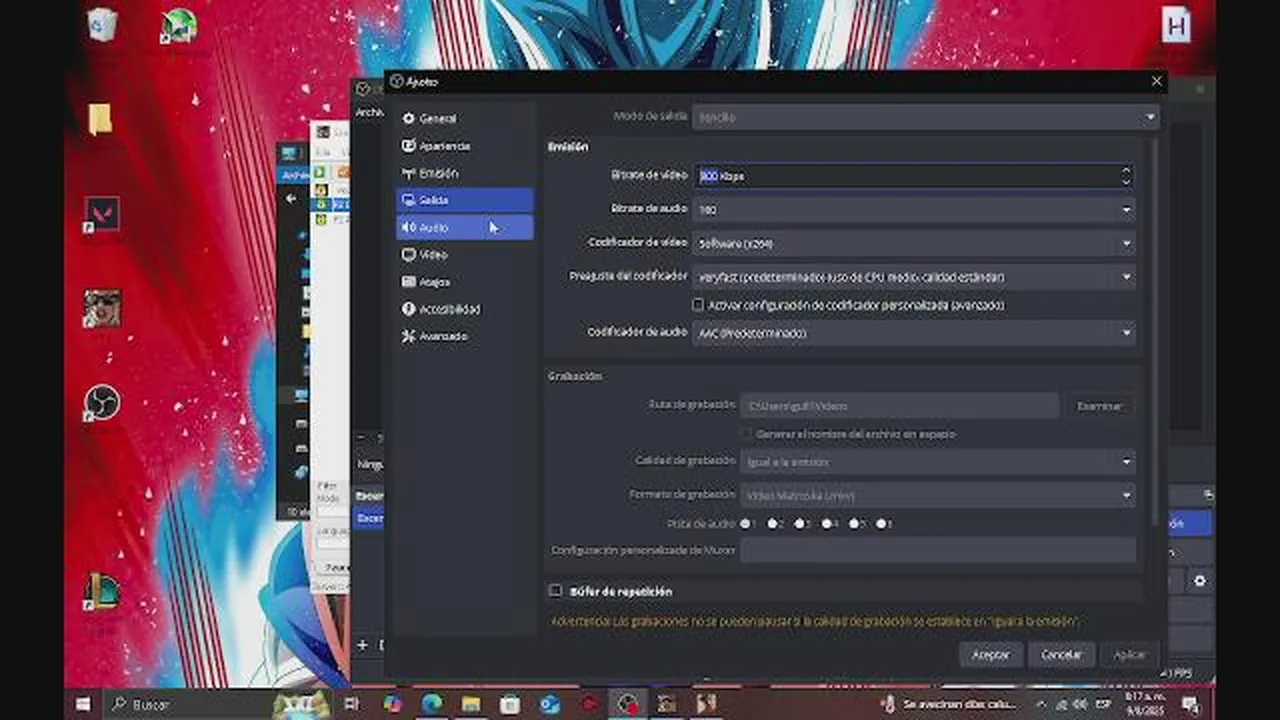The image size is (1280, 720).
Task: Click the OBS Studio taskbar icon
Action: [x=628, y=704]
